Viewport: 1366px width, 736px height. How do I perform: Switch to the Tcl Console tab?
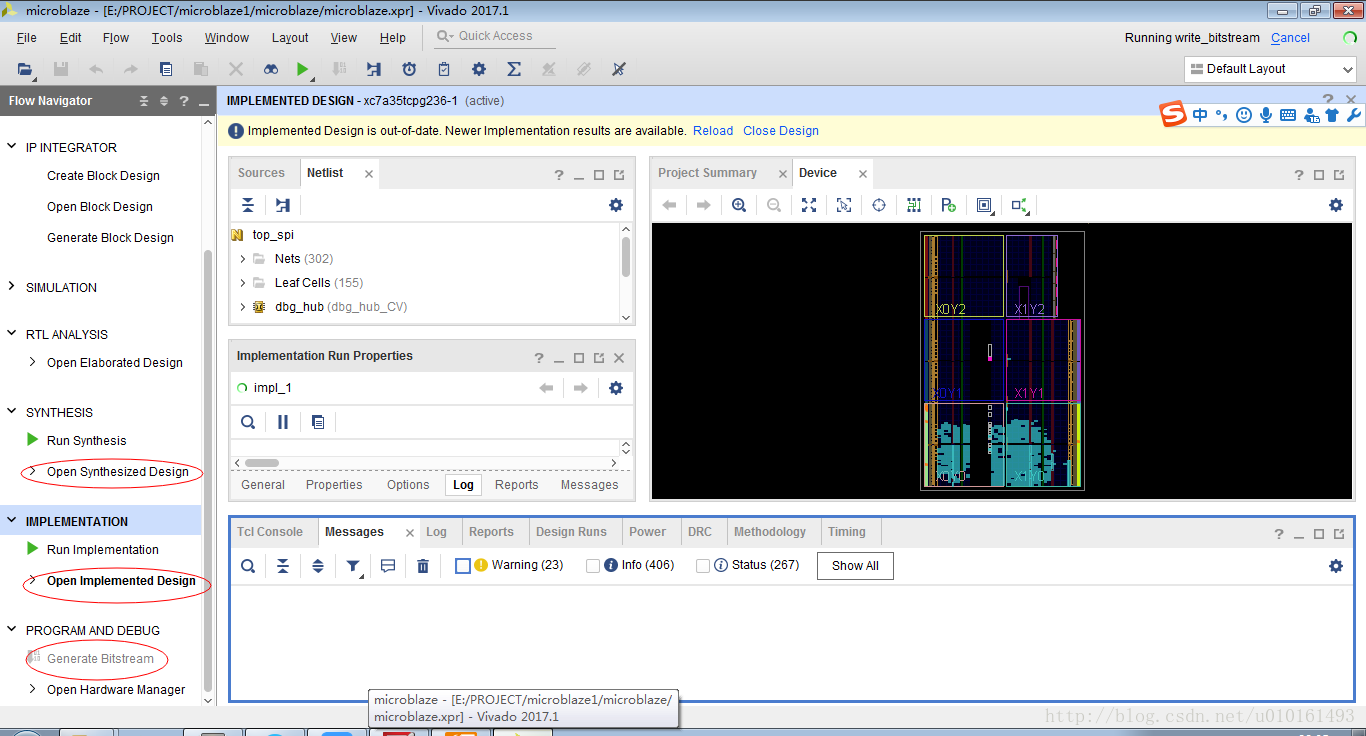coord(270,532)
